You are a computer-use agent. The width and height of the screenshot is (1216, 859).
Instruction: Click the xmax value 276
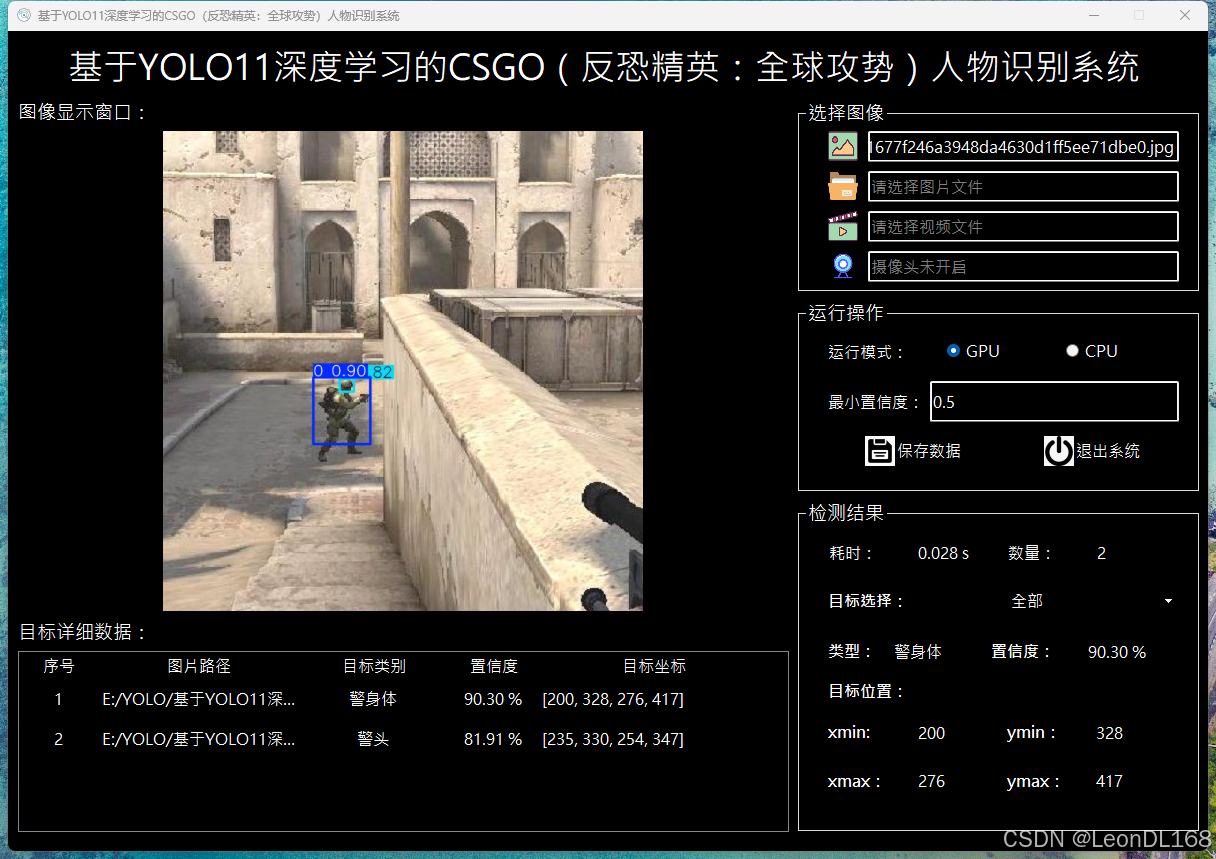pos(931,781)
